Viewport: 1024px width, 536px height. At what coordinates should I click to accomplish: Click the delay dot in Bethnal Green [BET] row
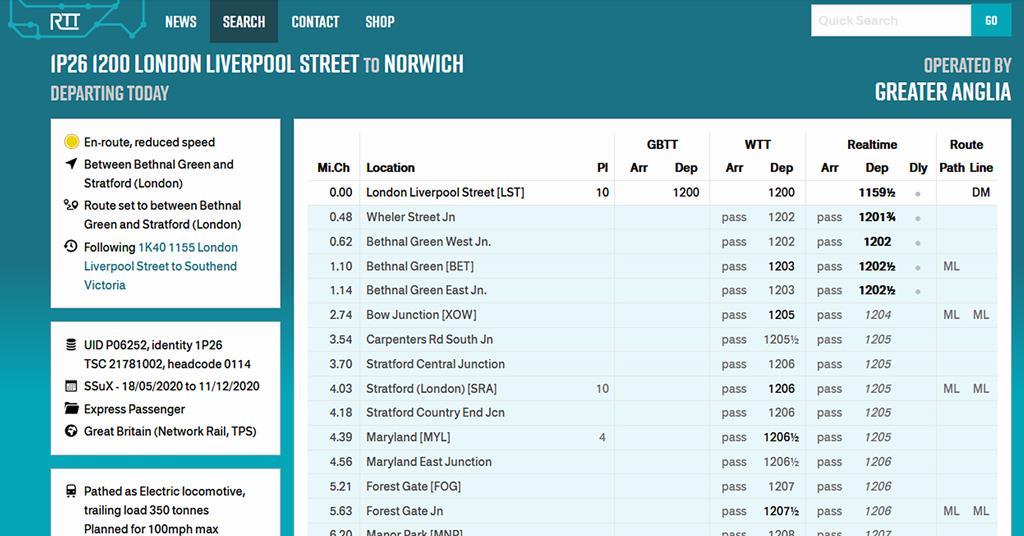(918, 268)
